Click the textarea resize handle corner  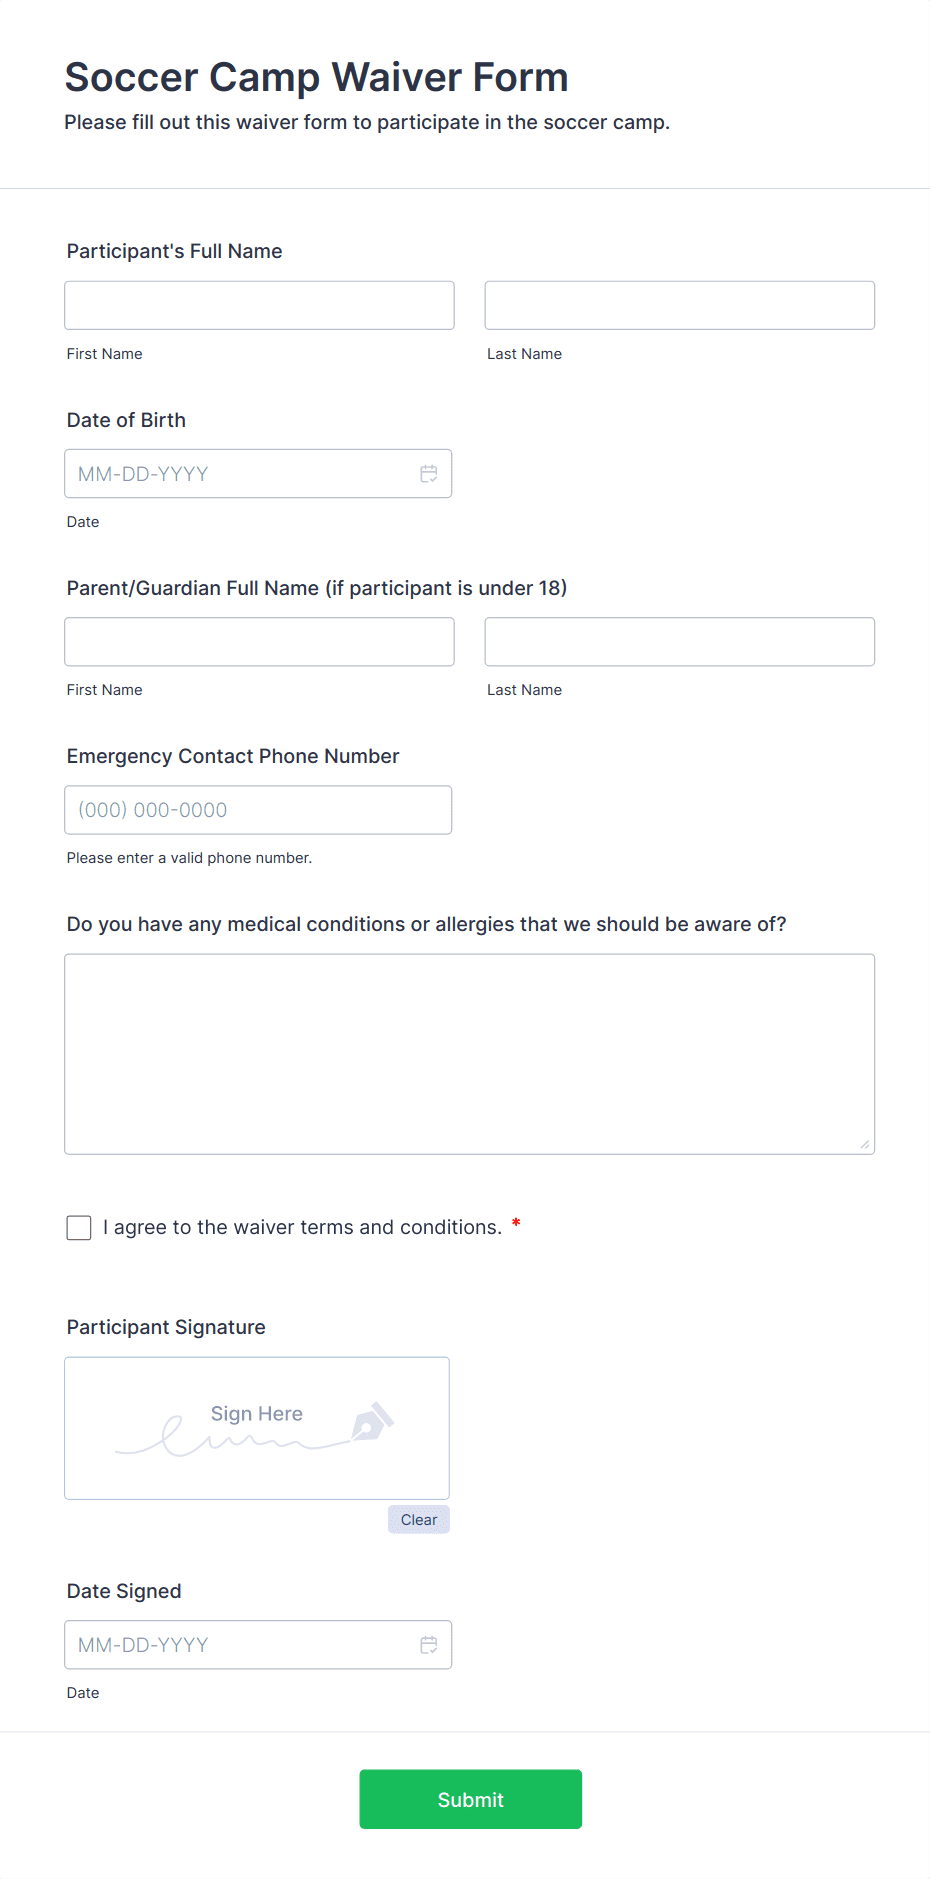(865, 1145)
